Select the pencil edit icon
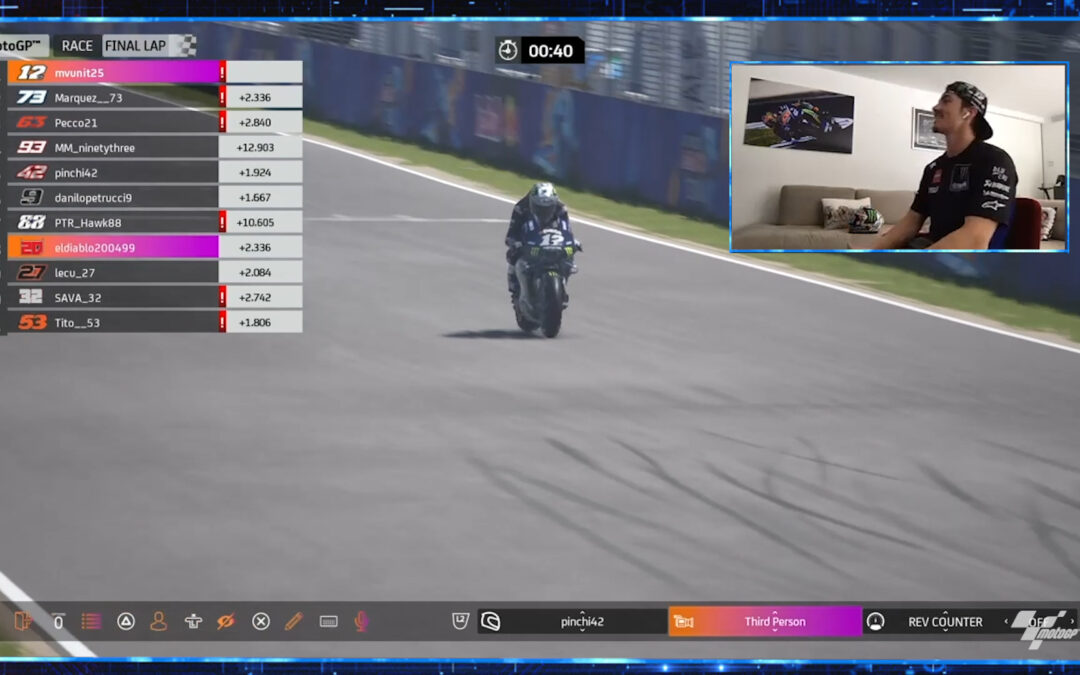Screen dimensions: 1080x675 [x=293, y=621]
